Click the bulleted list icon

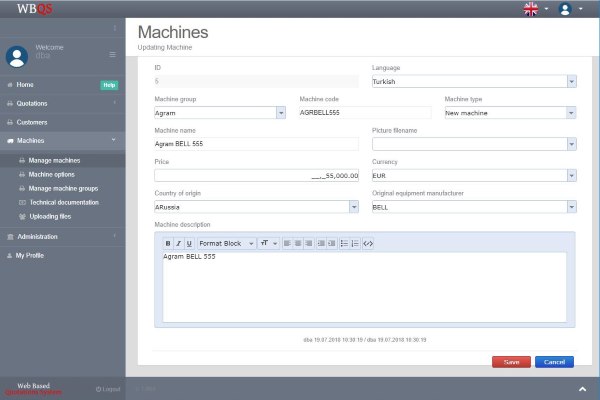[344, 243]
